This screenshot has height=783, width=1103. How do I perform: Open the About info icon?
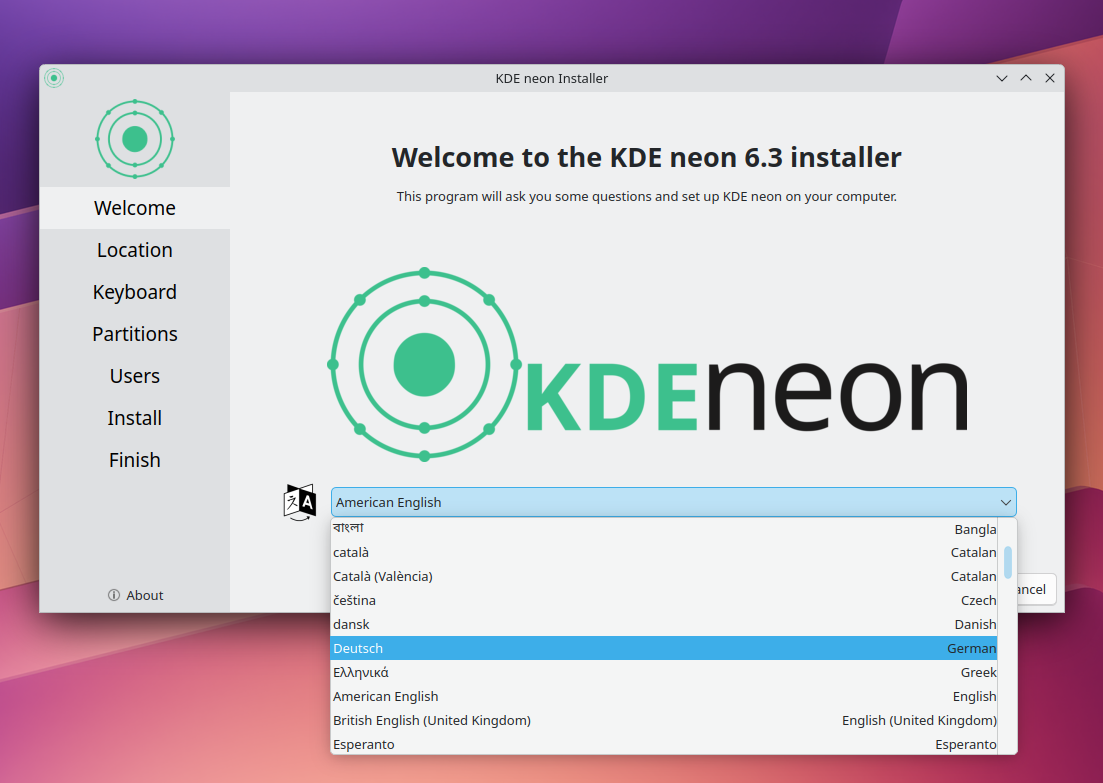coord(114,595)
